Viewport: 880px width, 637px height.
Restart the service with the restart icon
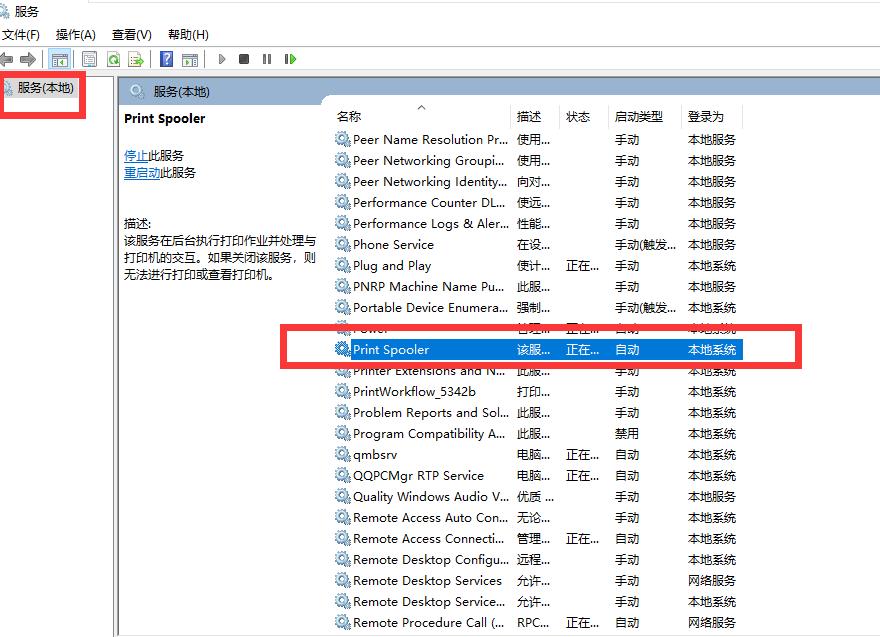point(291,59)
